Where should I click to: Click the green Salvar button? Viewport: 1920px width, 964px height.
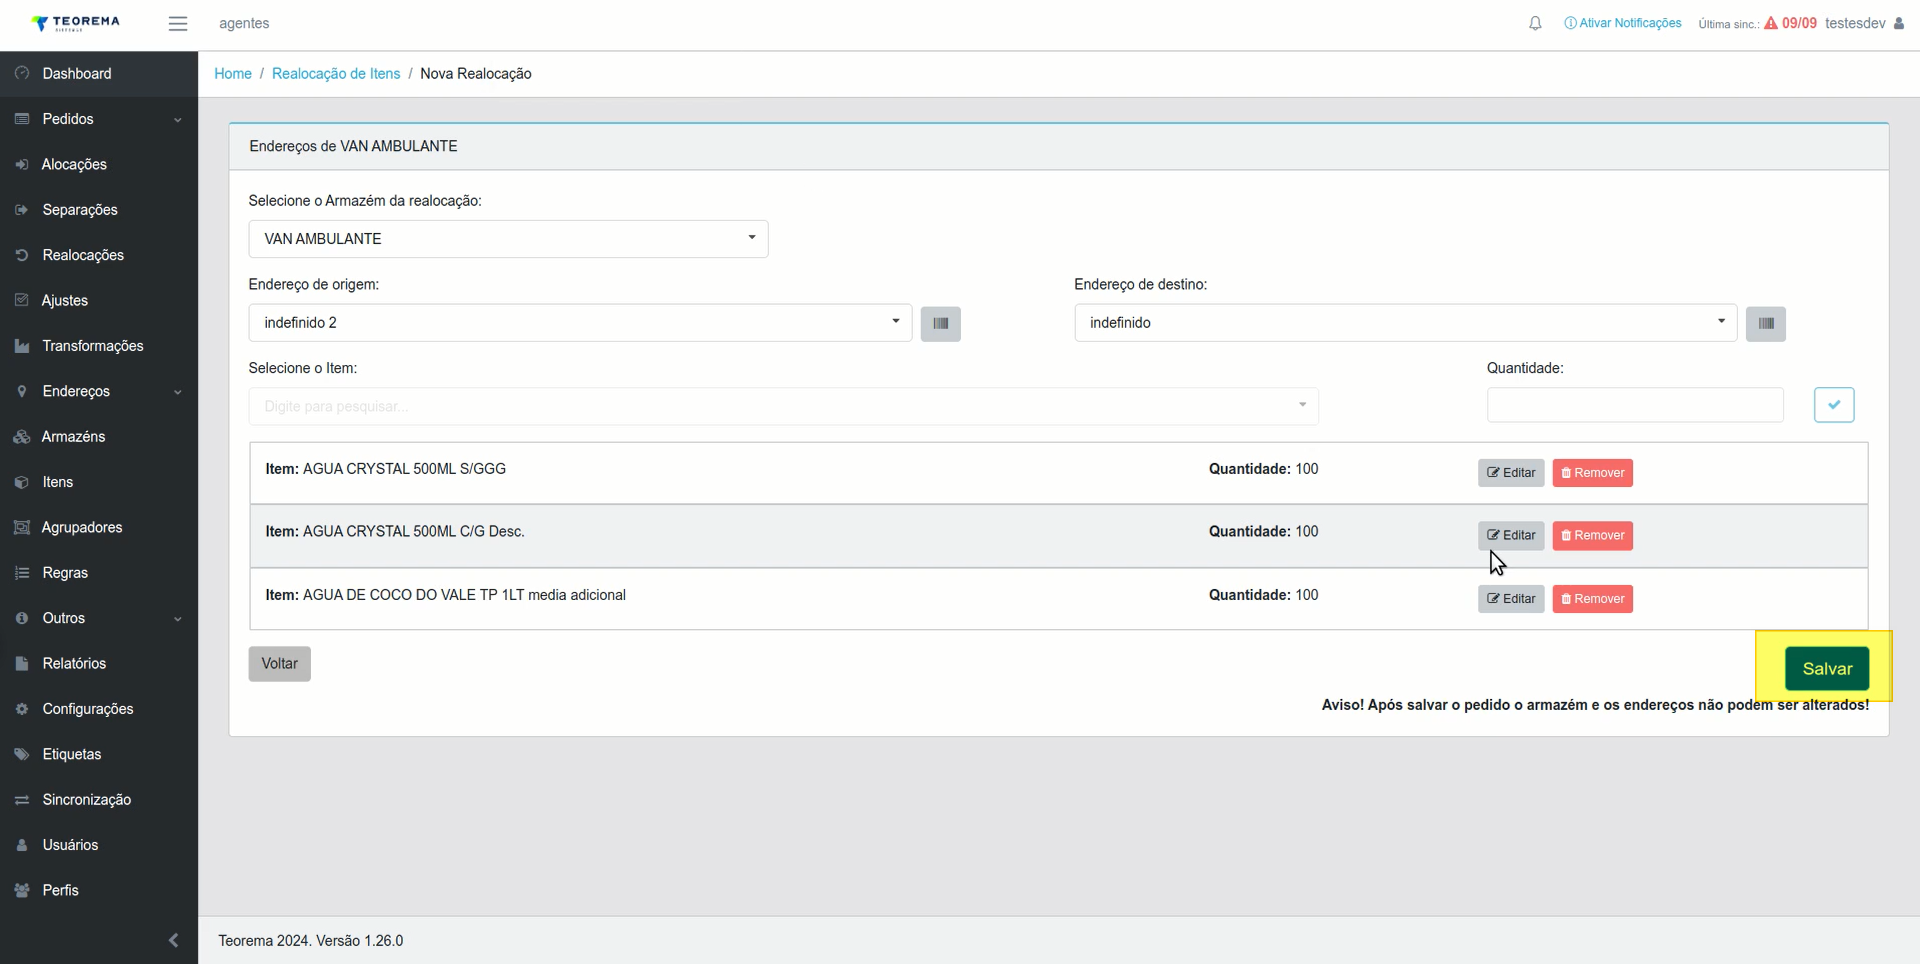tap(1827, 669)
